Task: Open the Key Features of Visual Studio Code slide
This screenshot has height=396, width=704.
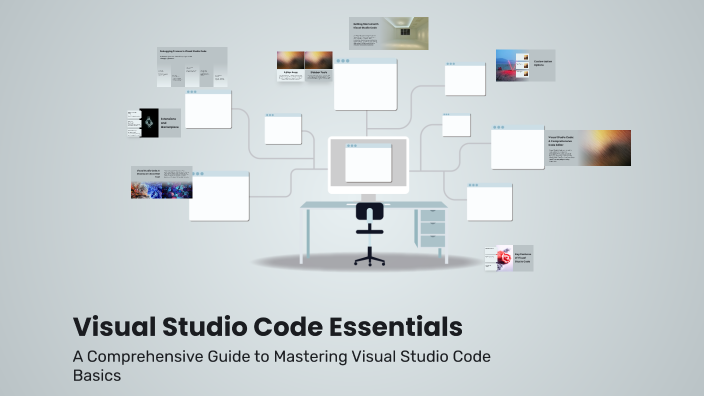Action: (509, 258)
